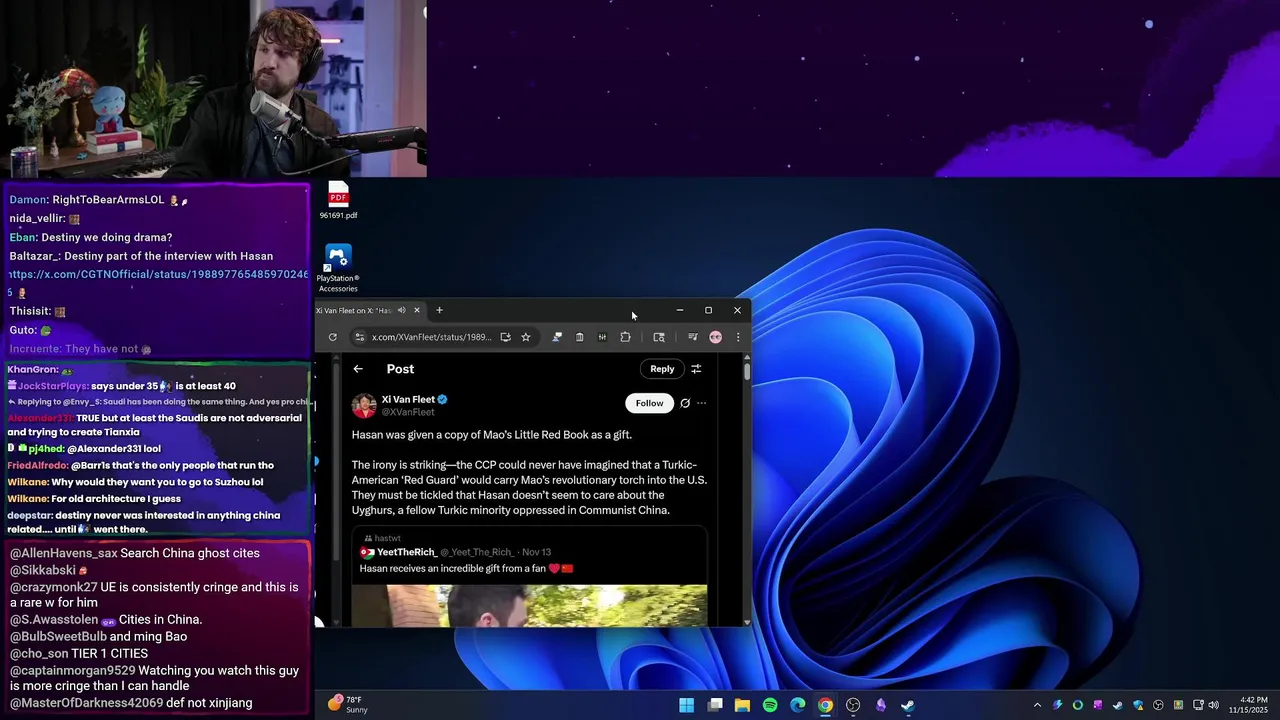
Task: Open the Windows Start menu
Action: click(687, 705)
